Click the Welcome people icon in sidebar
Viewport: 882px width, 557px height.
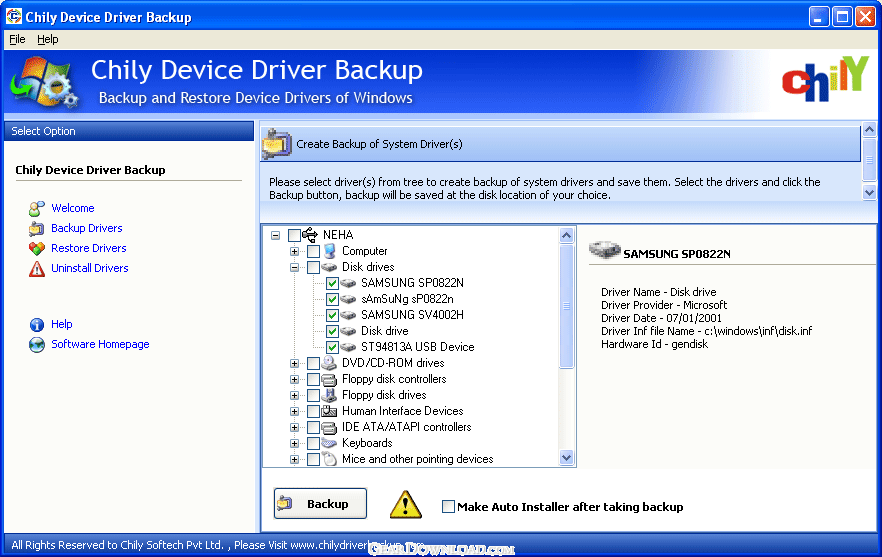point(37,208)
